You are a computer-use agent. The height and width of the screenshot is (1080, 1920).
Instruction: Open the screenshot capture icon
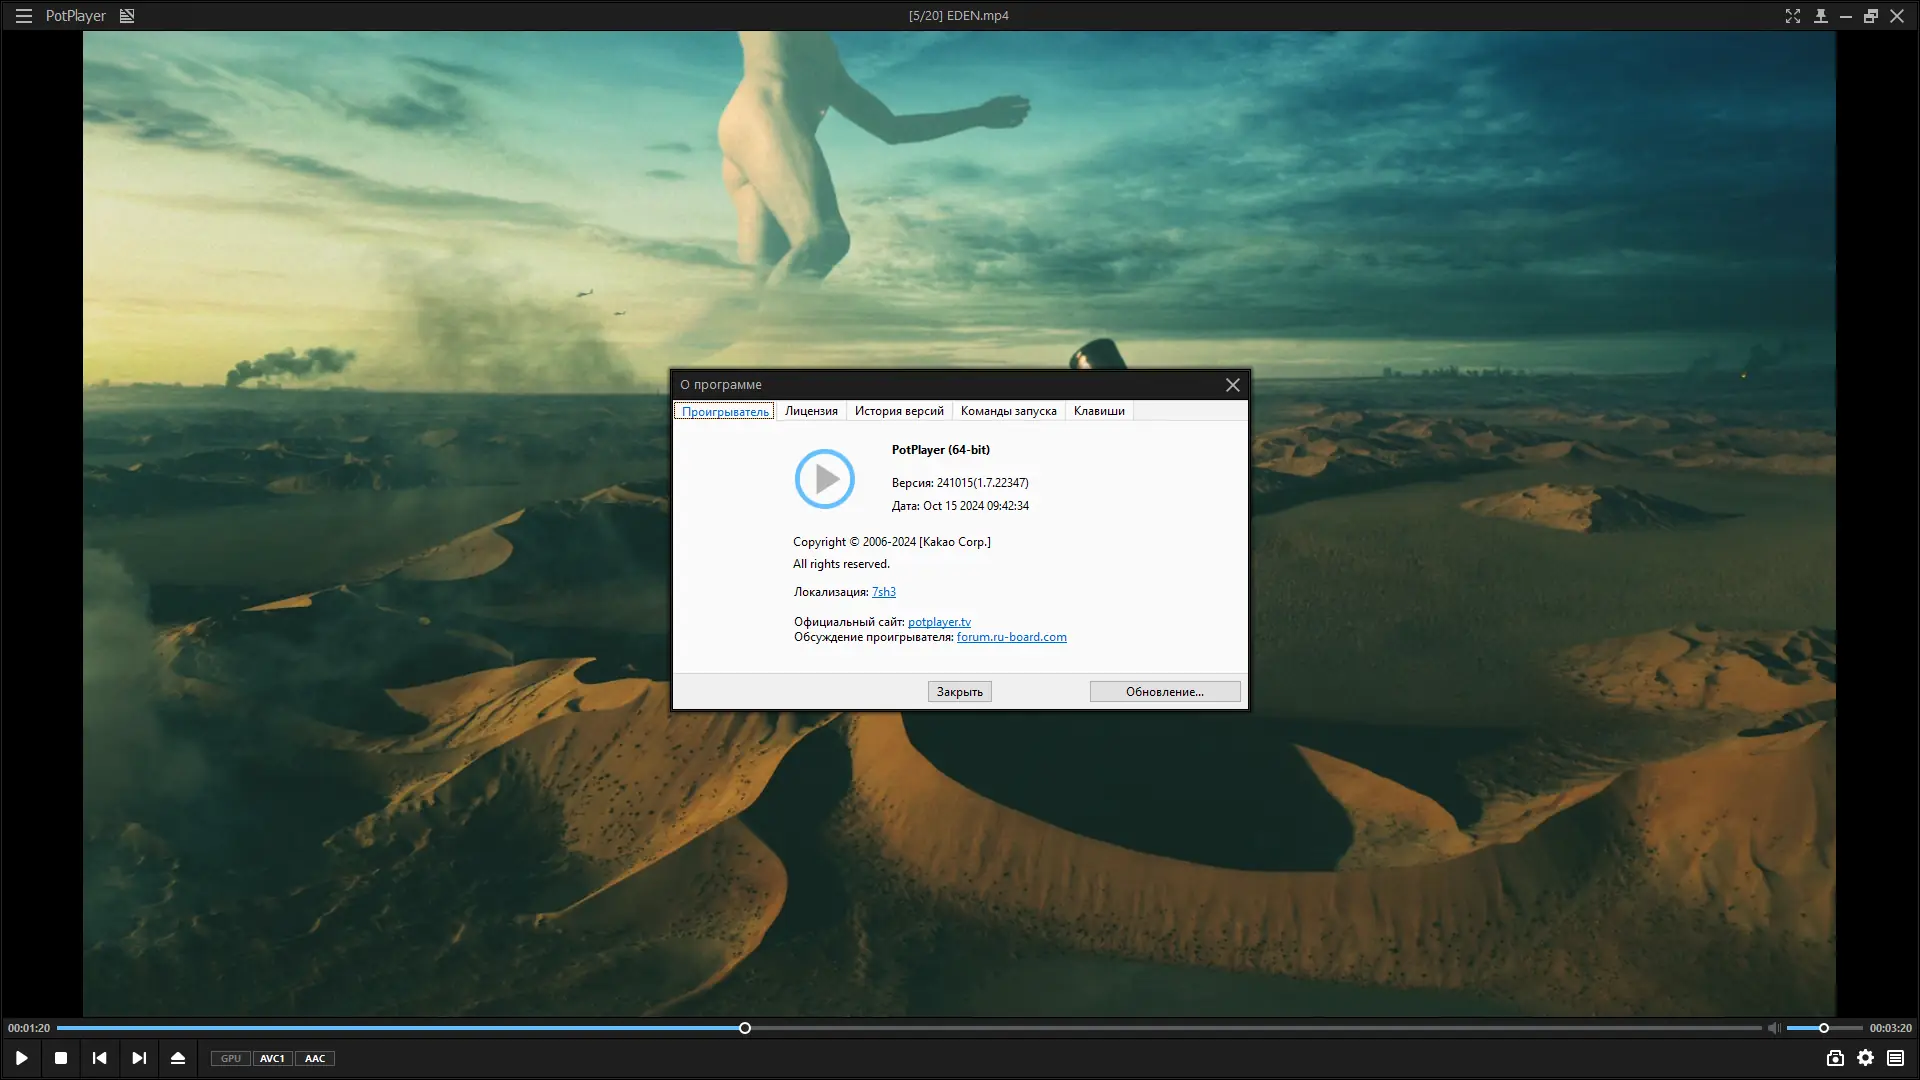coord(1835,1058)
